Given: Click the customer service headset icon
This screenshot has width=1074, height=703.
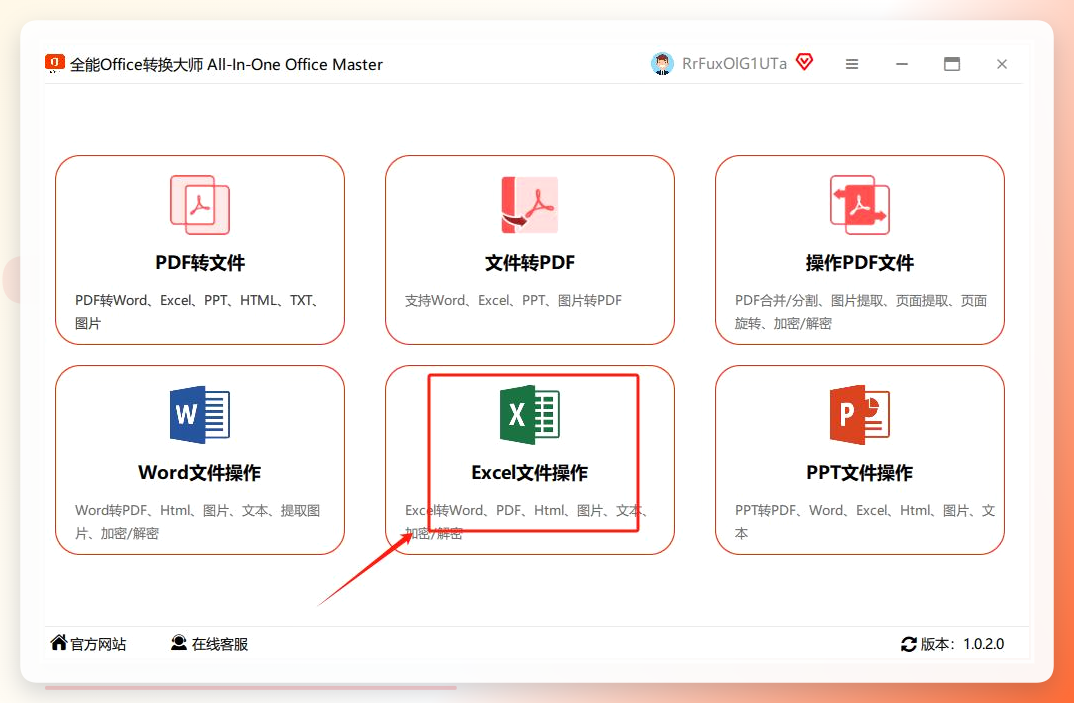Looking at the screenshot, I should [179, 643].
